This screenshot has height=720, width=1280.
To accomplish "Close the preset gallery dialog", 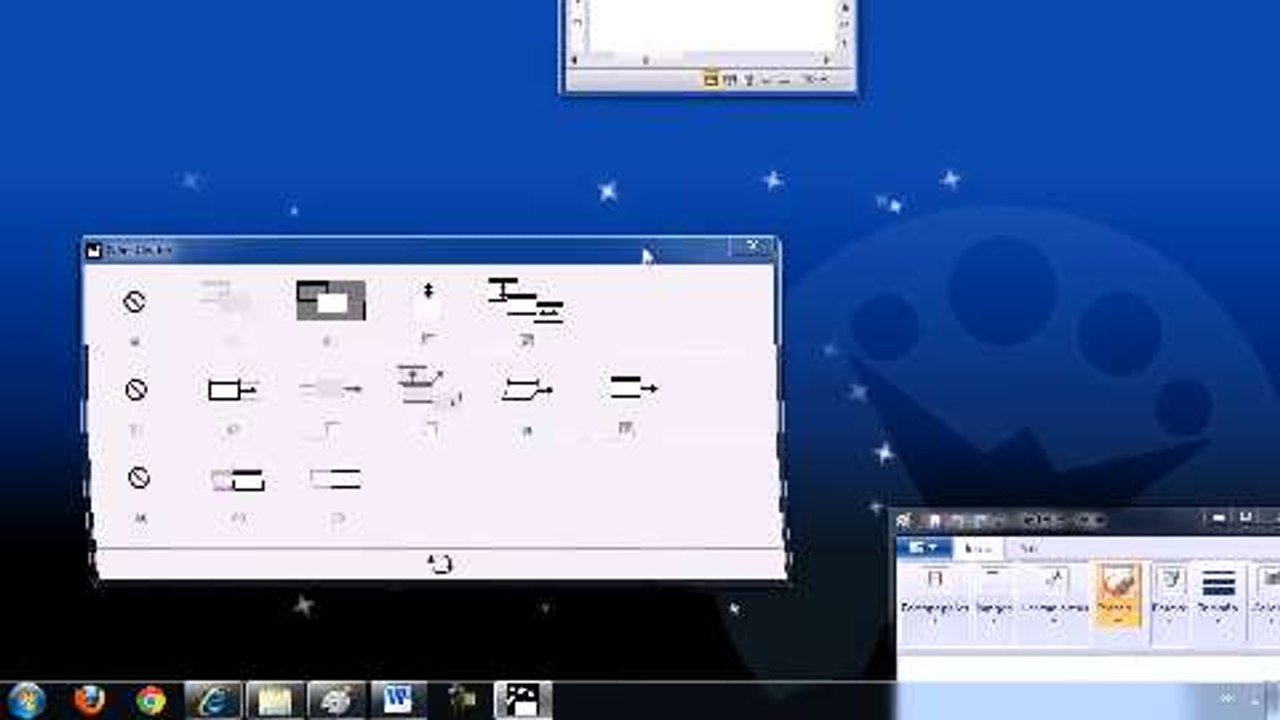I will (x=752, y=248).
